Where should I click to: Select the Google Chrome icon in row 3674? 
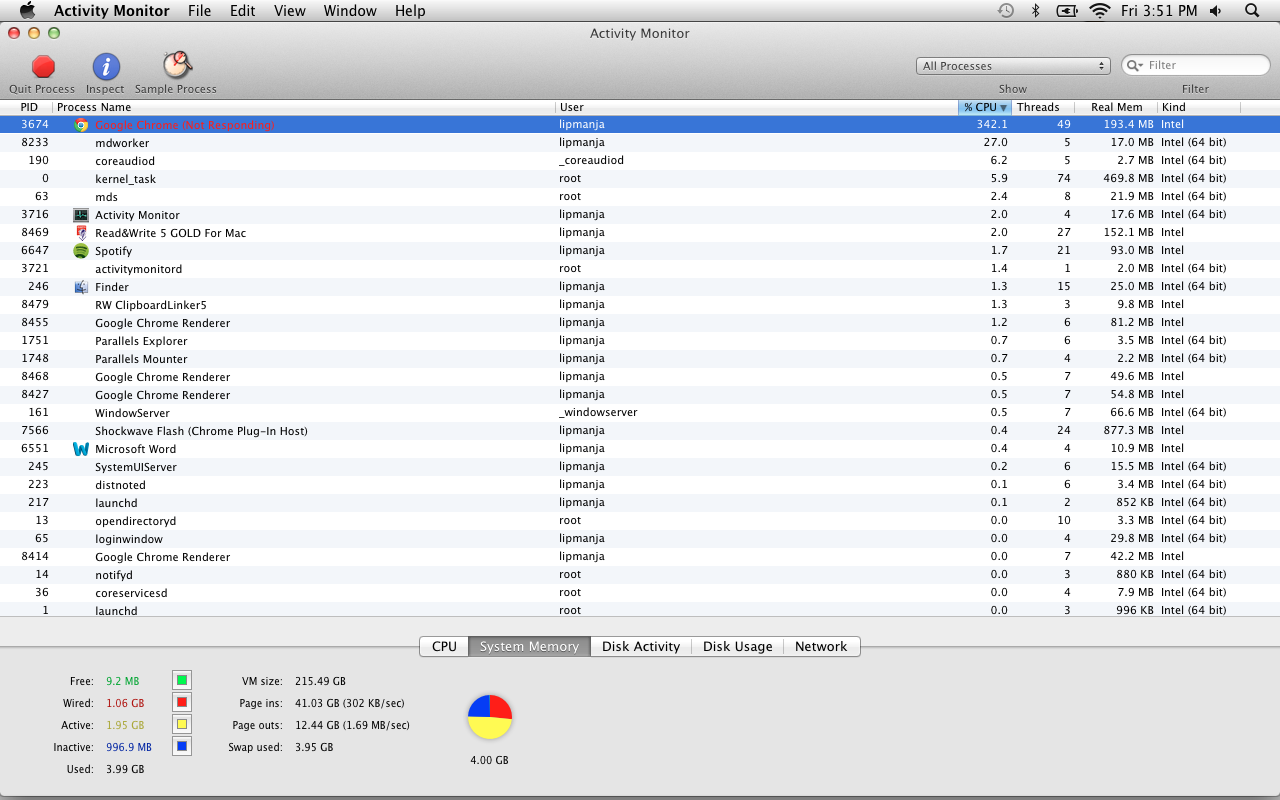point(81,125)
